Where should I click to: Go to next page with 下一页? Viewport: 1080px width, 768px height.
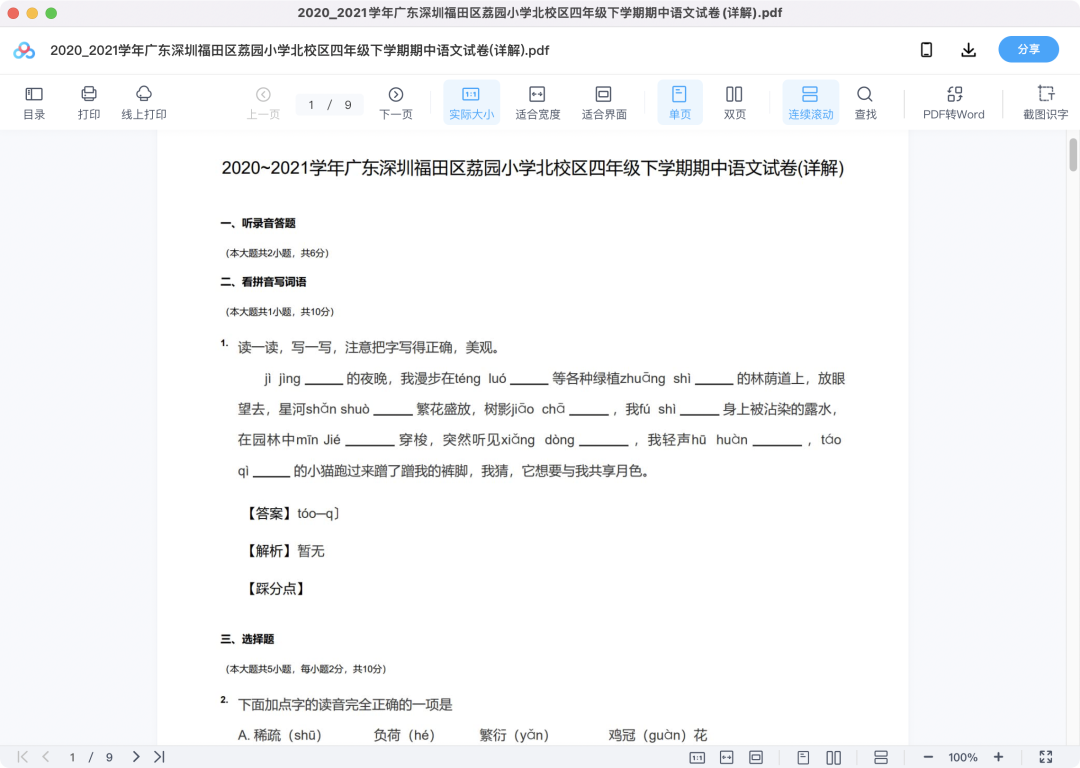tap(395, 103)
